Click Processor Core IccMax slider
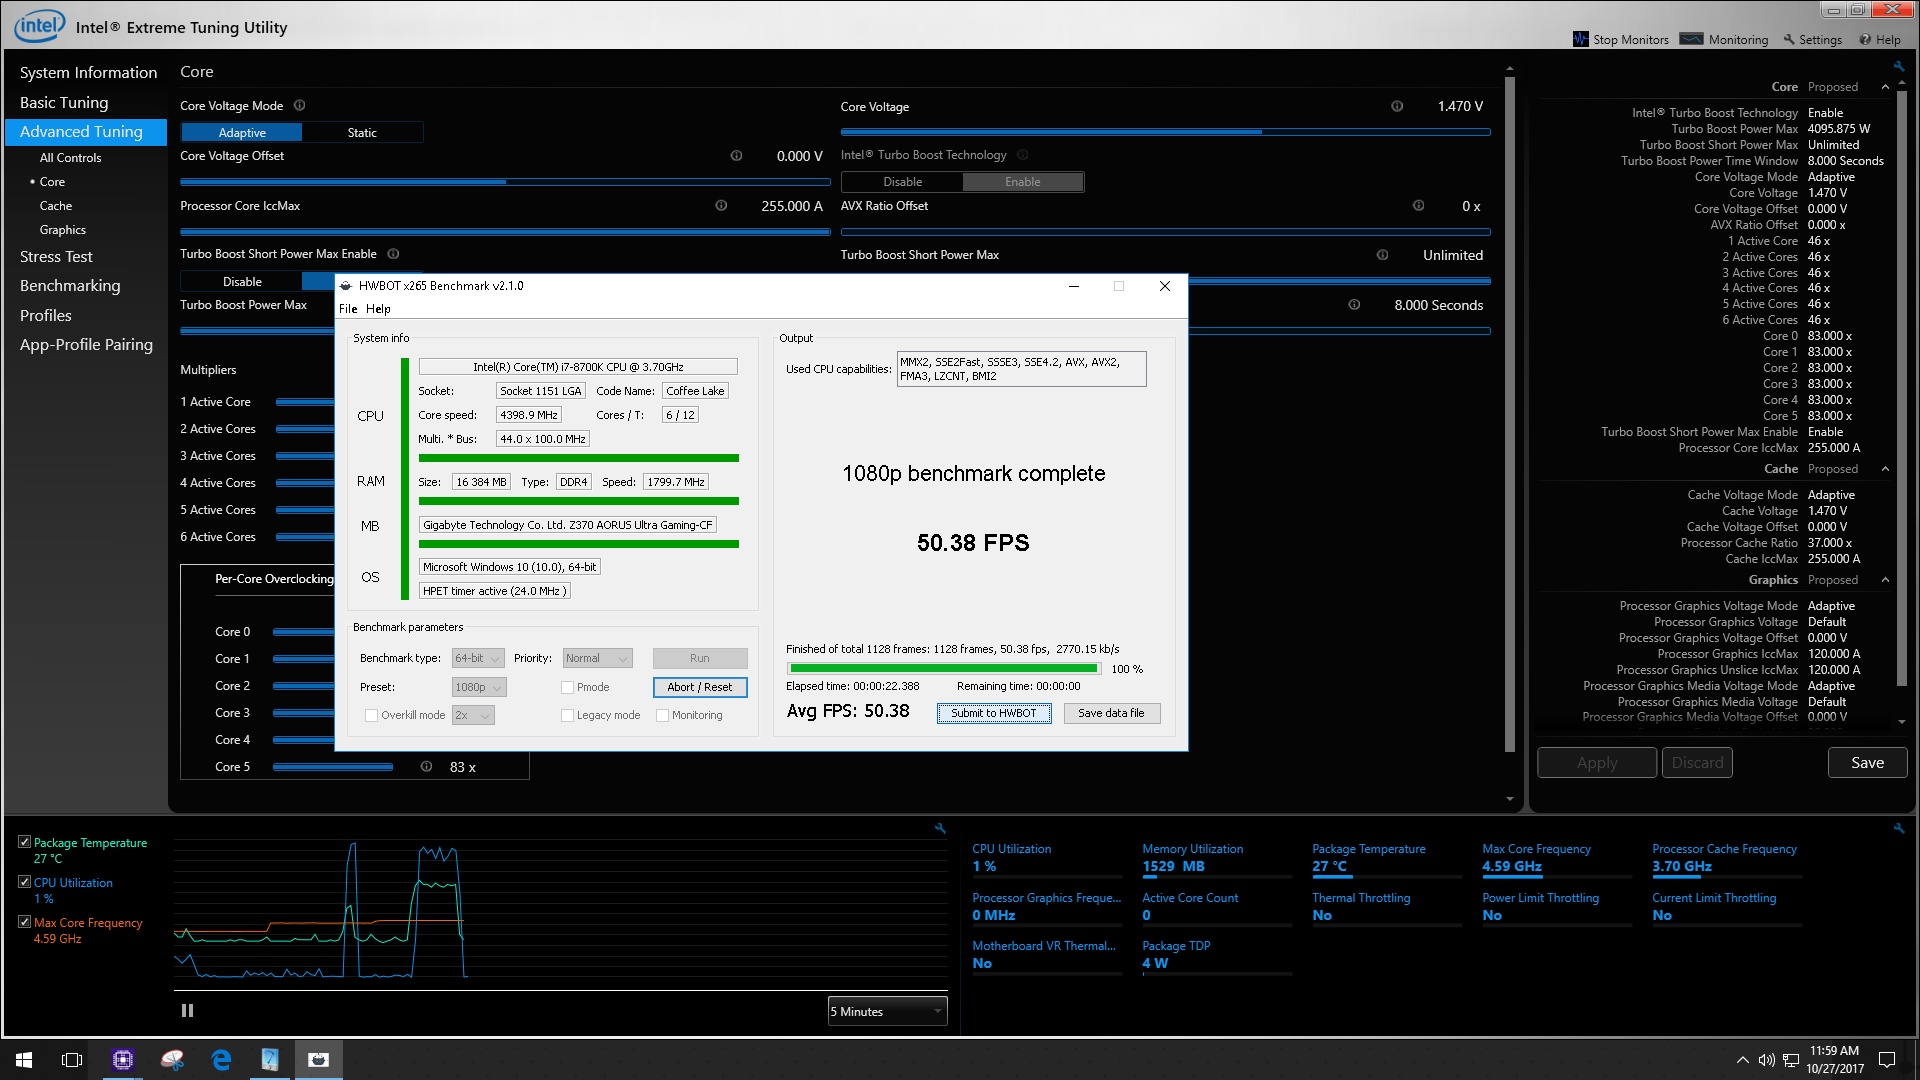The image size is (1920, 1080). [x=505, y=232]
